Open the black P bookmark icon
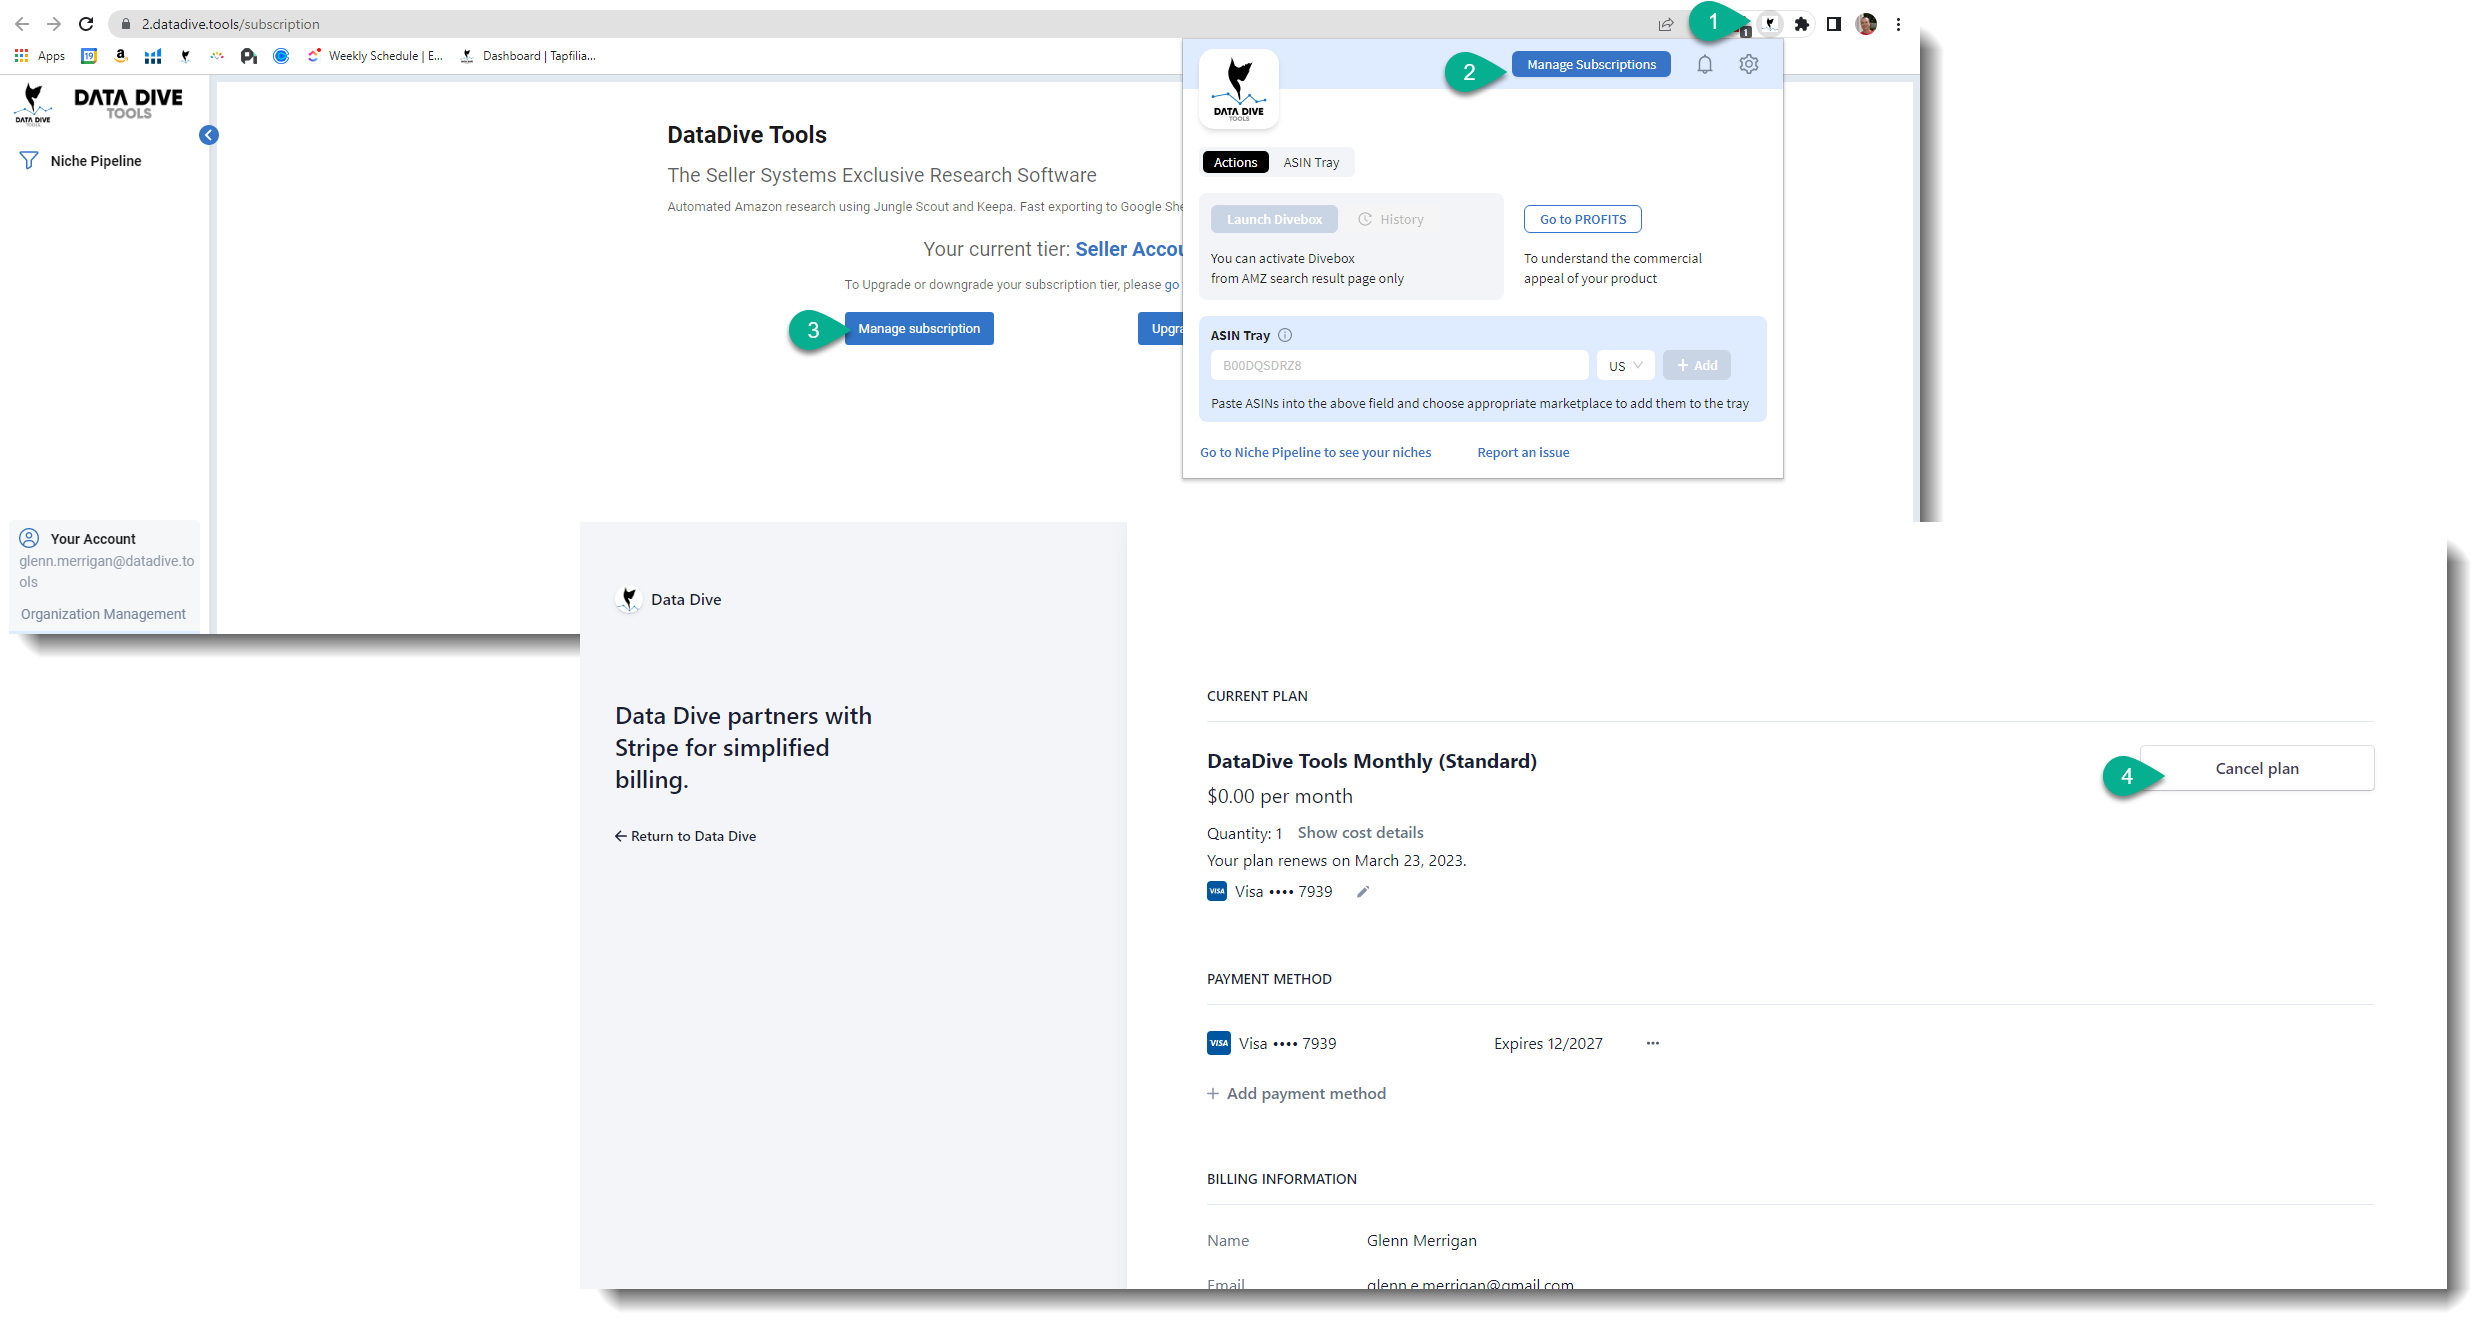 (x=249, y=56)
